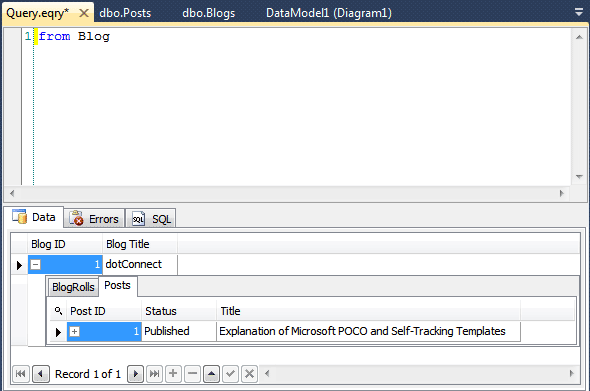Go to the last record
Image resolution: width=590 pixels, height=391 pixels.
(x=155, y=374)
